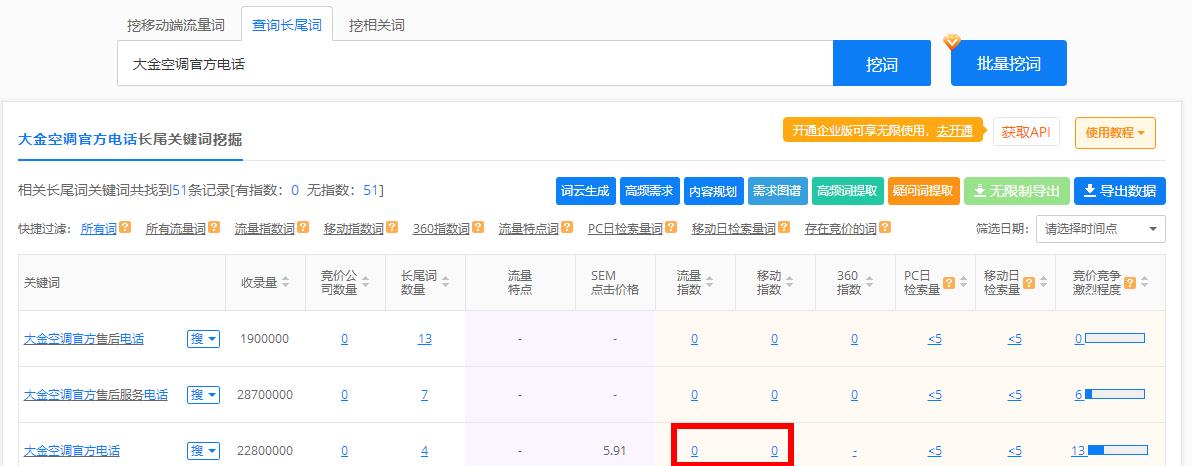
Task: Click help icon next to 360指数词
Action: pos(478,227)
